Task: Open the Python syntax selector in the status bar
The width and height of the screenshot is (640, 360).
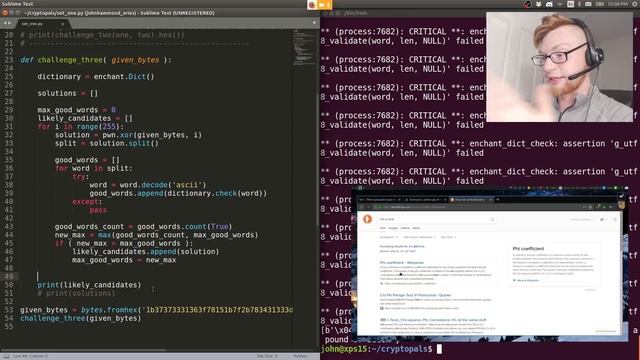Action: pos(300,356)
